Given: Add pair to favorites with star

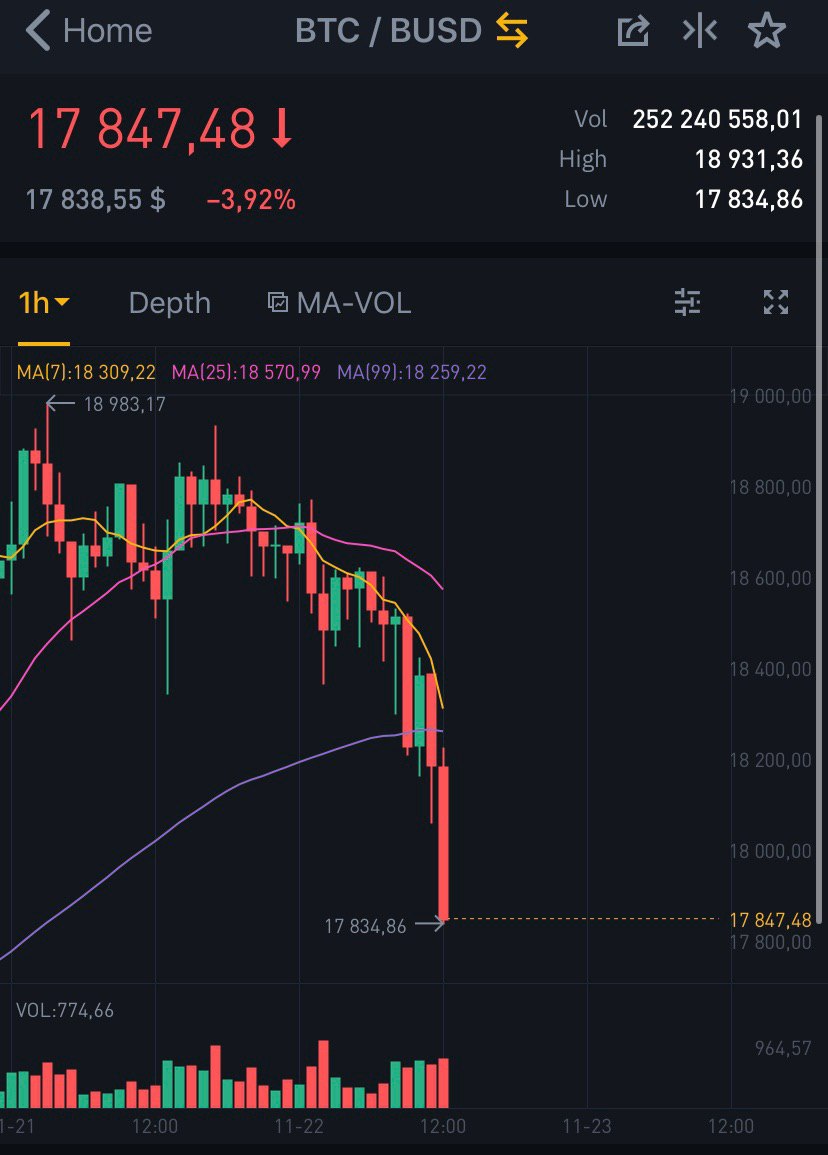Looking at the screenshot, I should click(767, 31).
